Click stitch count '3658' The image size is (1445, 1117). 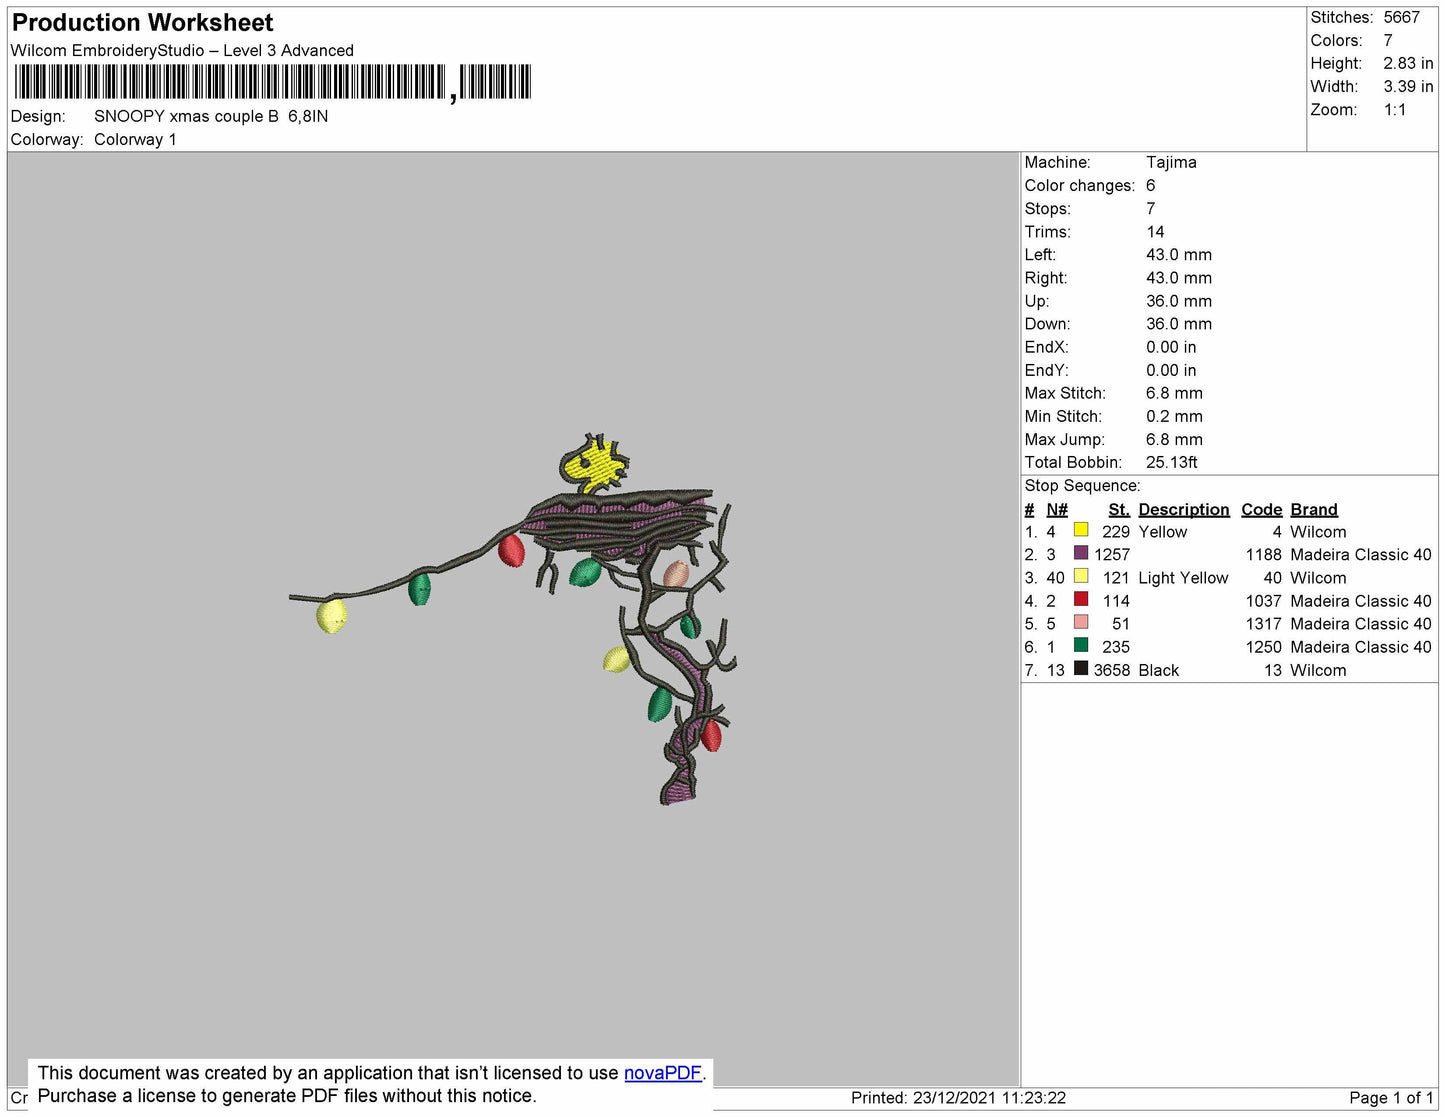[1112, 670]
